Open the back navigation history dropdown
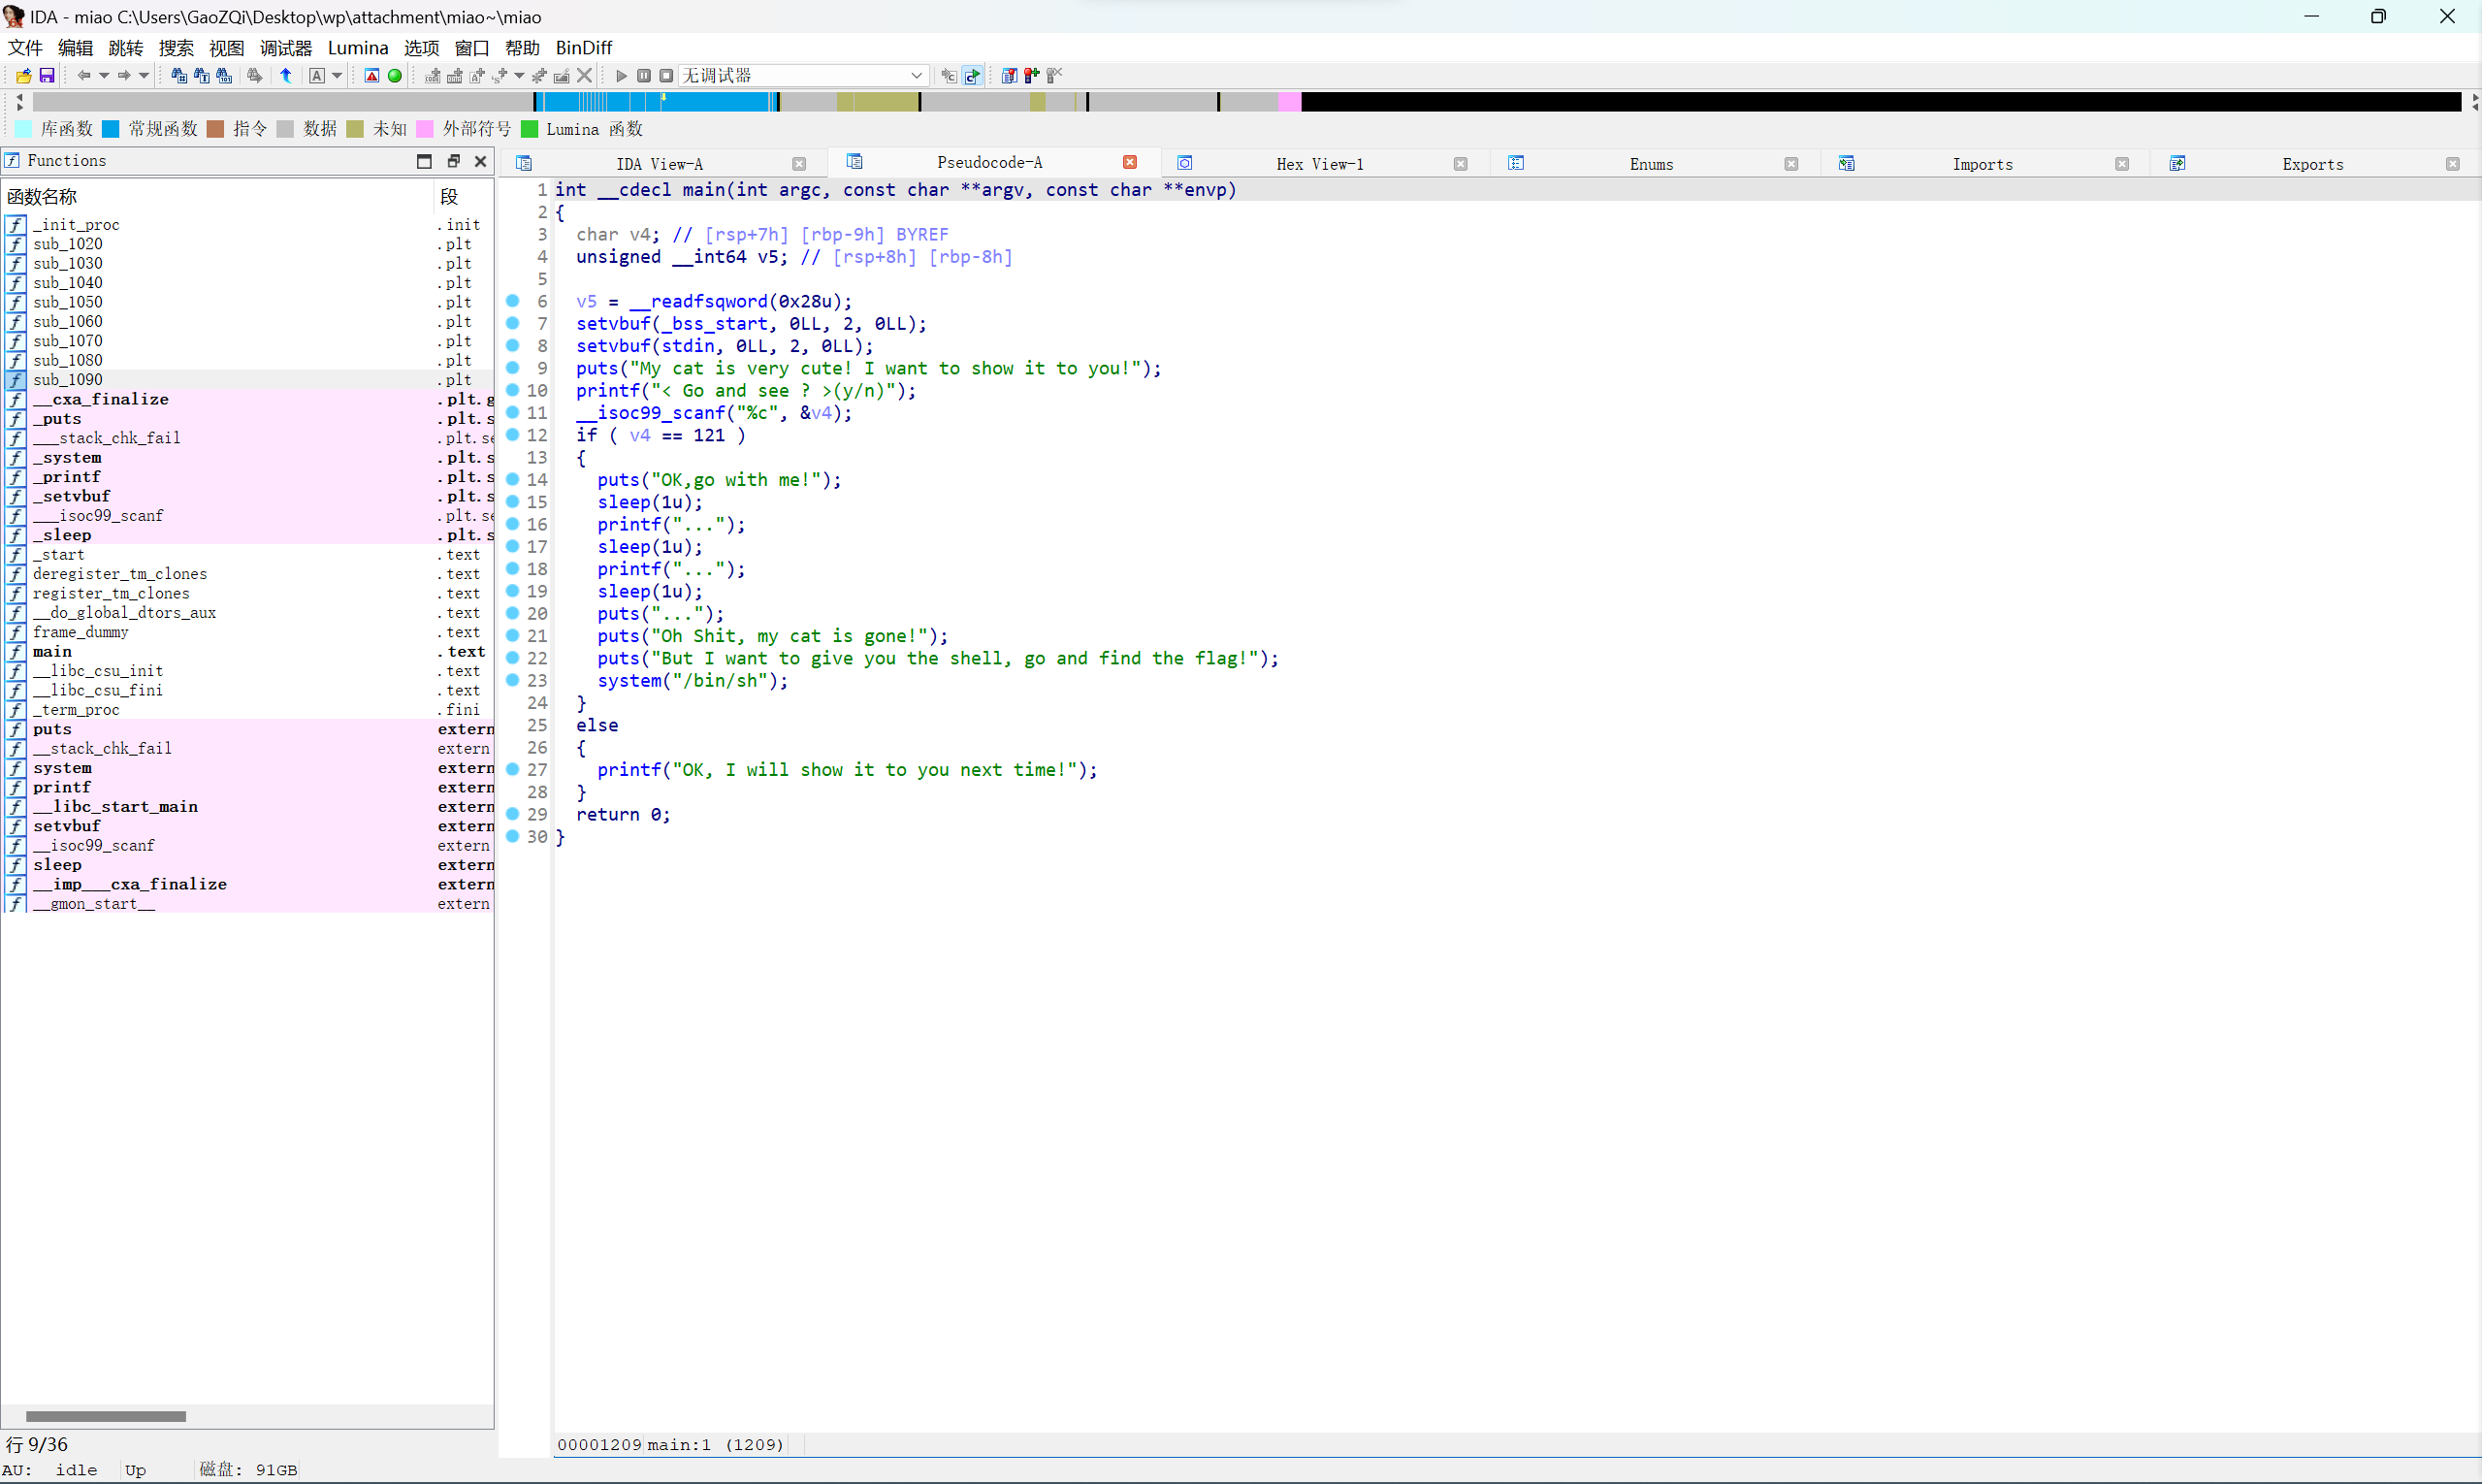Viewport: 2482px width, 1484px height. point(104,76)
